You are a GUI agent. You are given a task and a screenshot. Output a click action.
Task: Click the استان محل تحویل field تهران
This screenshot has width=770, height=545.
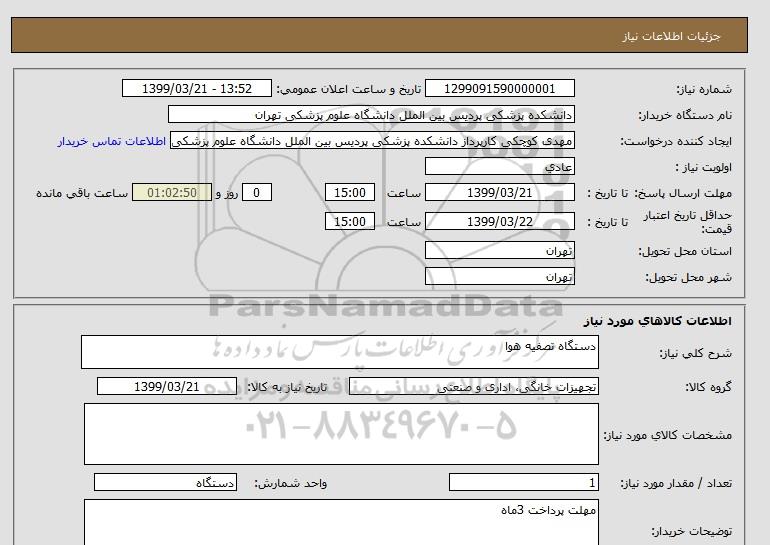pos(499,250)
